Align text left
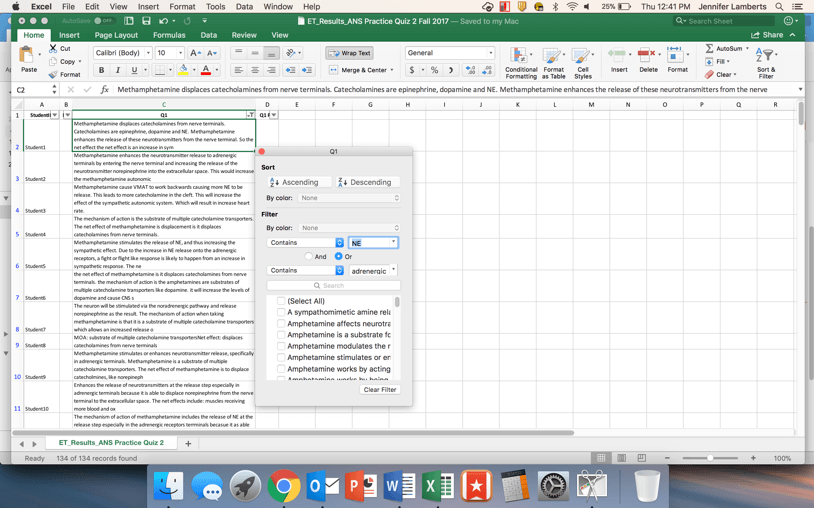This screenshot has width=814, height=508. pos(238,70)
